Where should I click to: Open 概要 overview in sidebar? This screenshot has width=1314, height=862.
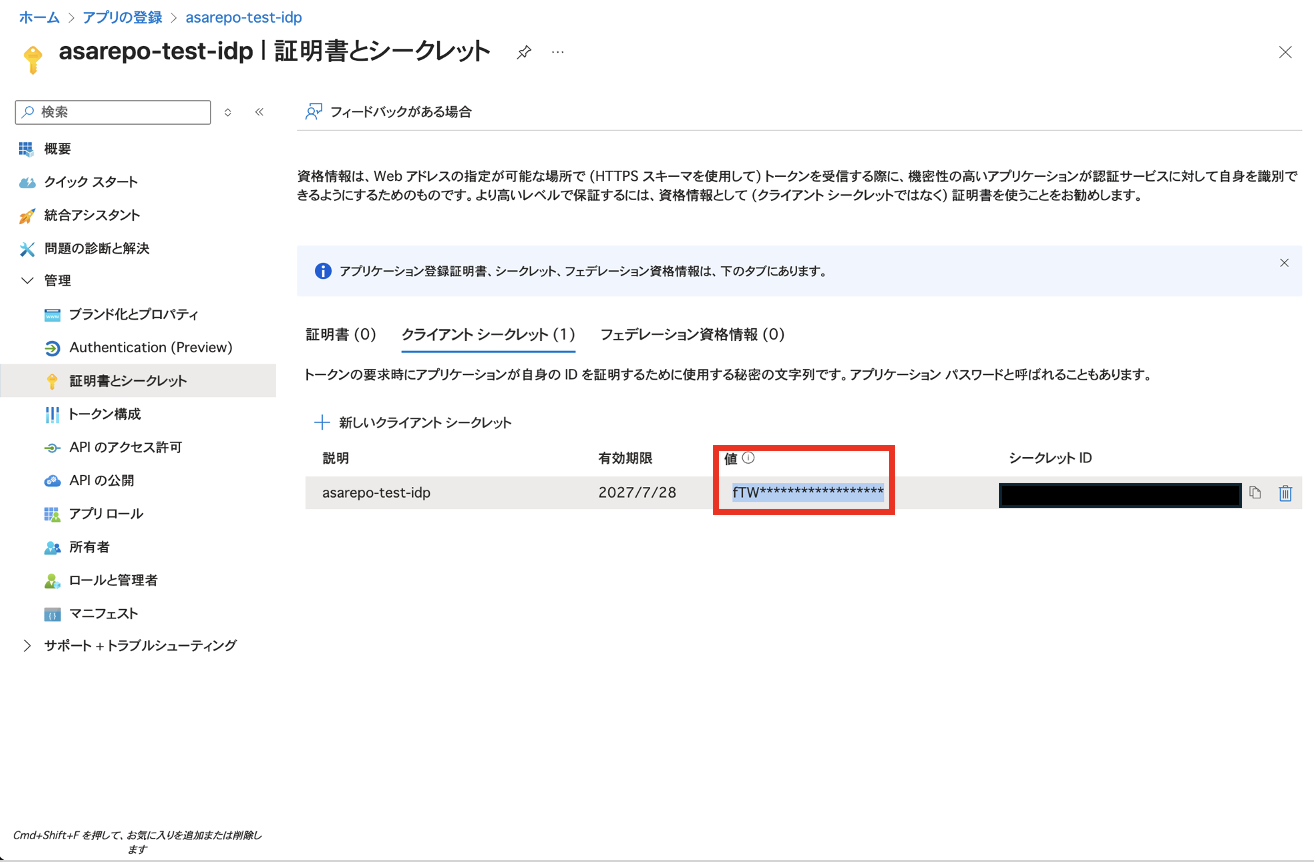click(x=57, y=149)
